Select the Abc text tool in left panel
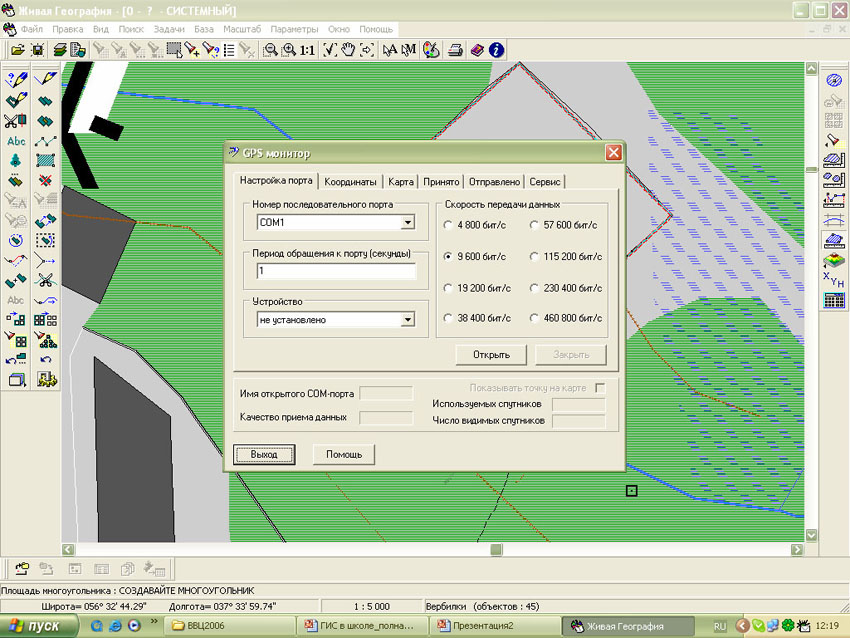 click(x=16, y=141)
